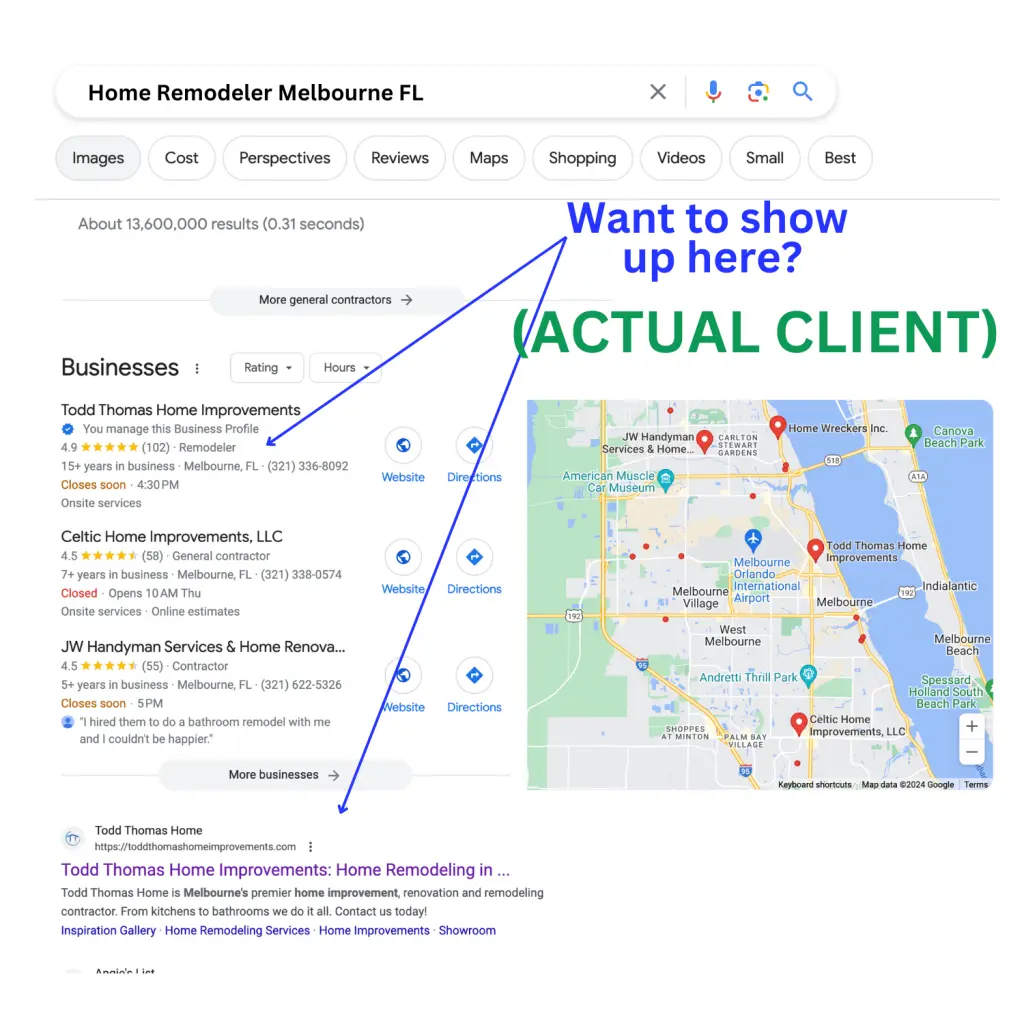Select the Images filter chip
1024x1024 pixels.
pos(98,158)
